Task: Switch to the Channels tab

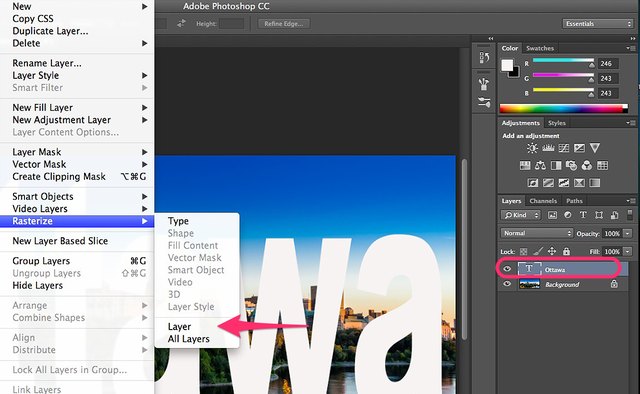Action: tap(543, 201)
